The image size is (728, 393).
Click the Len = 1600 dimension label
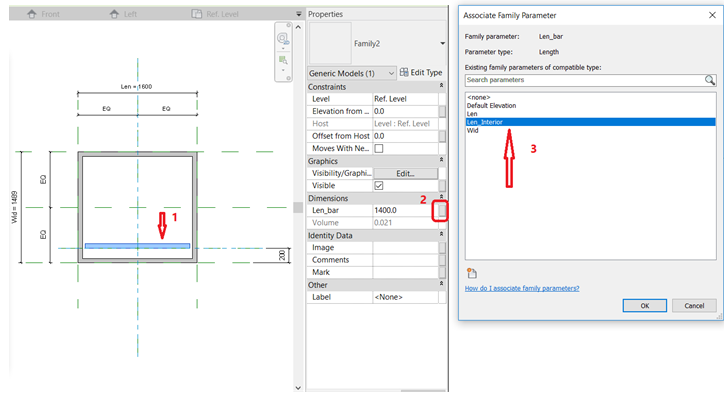(x=136, y=86)
